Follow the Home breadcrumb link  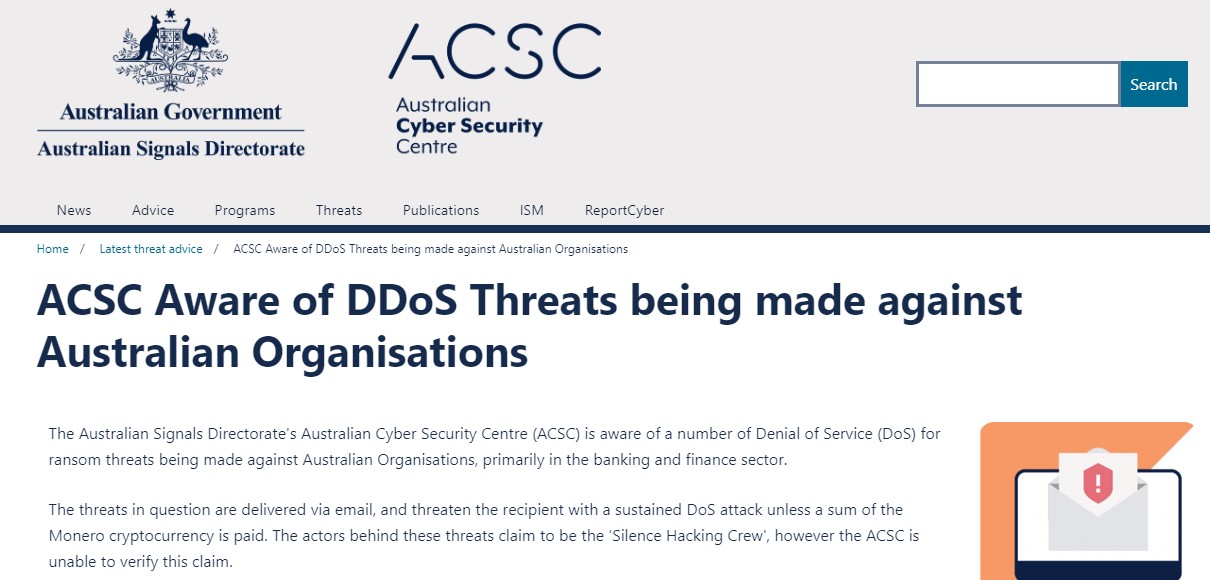click(x=53, y=249)
